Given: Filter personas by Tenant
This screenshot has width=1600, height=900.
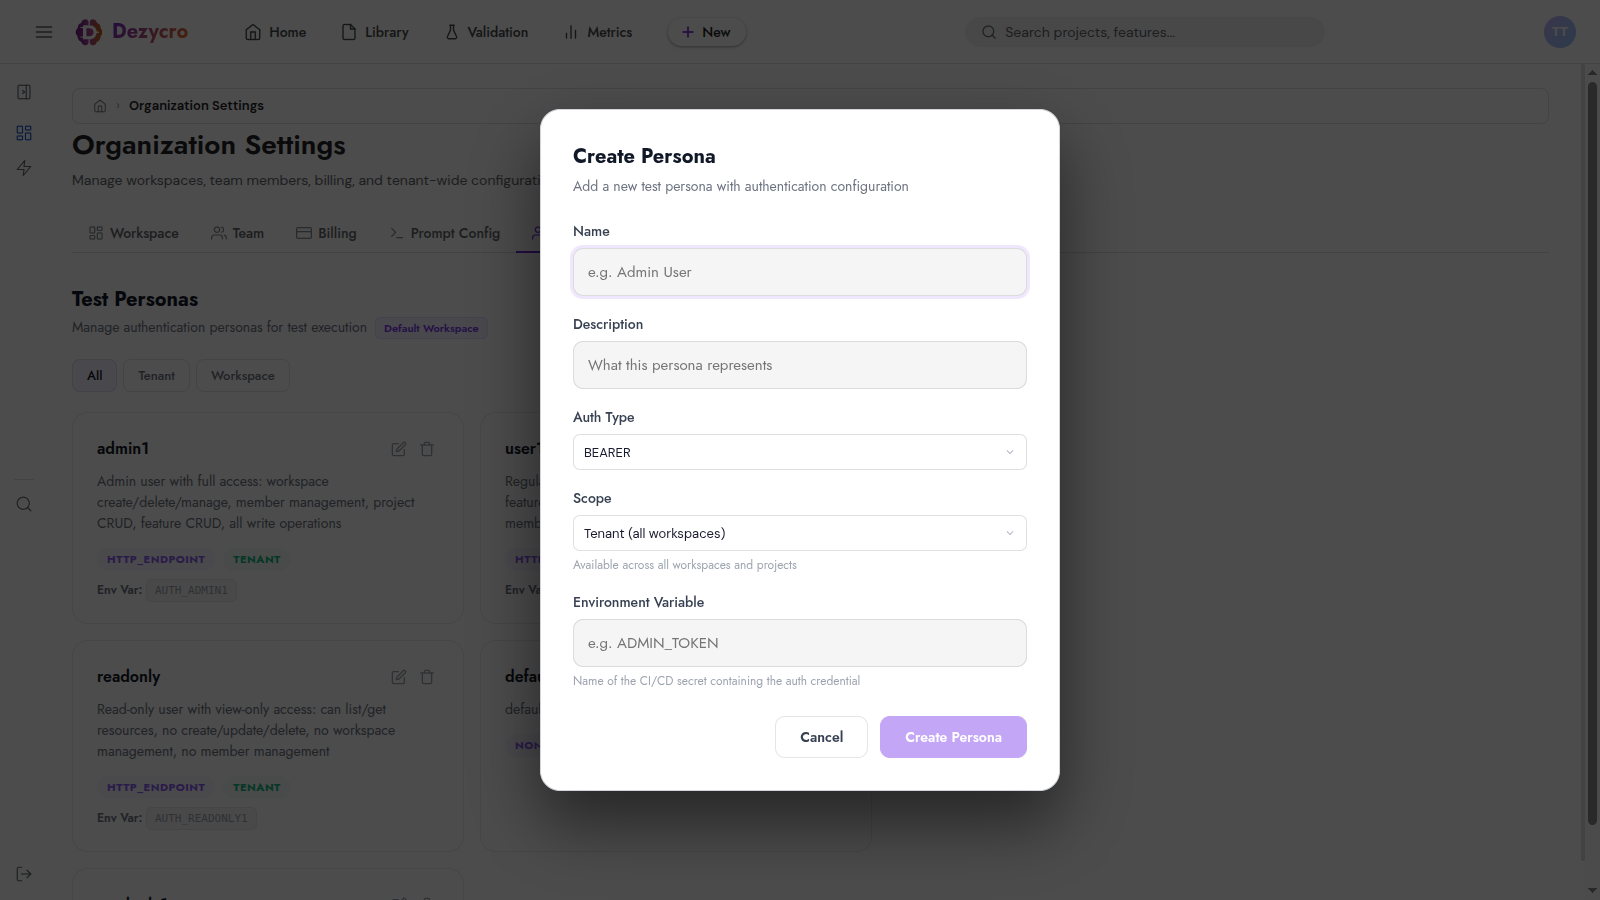Looking at the screenshot, I should click(x=157, y=376).
